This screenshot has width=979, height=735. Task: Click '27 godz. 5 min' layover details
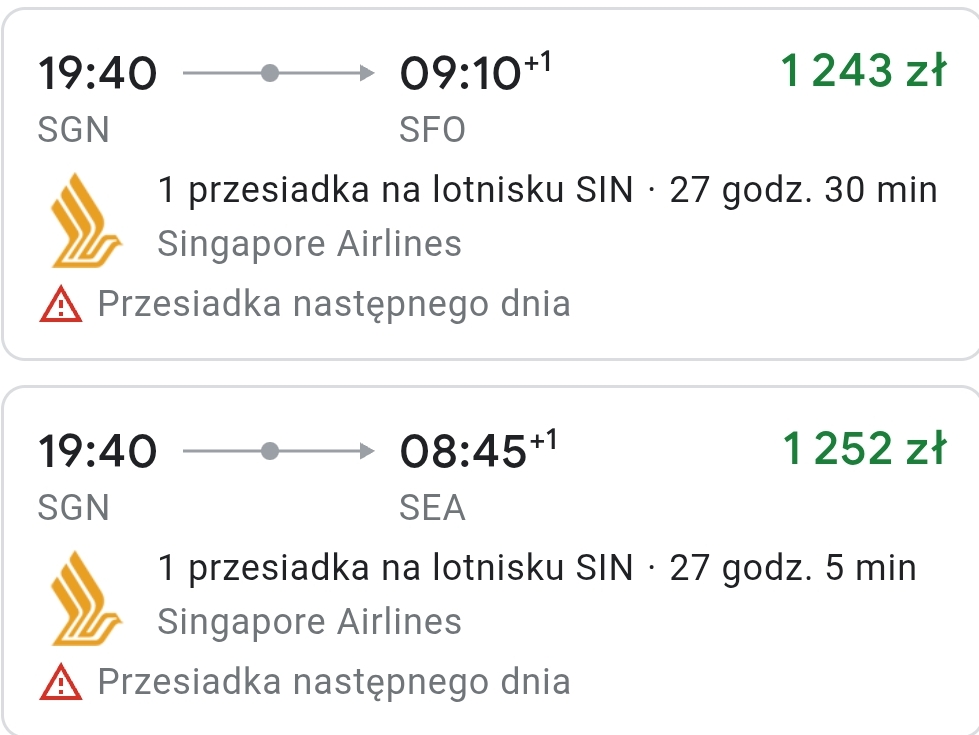pyautogui.click(x=793, y=568)
